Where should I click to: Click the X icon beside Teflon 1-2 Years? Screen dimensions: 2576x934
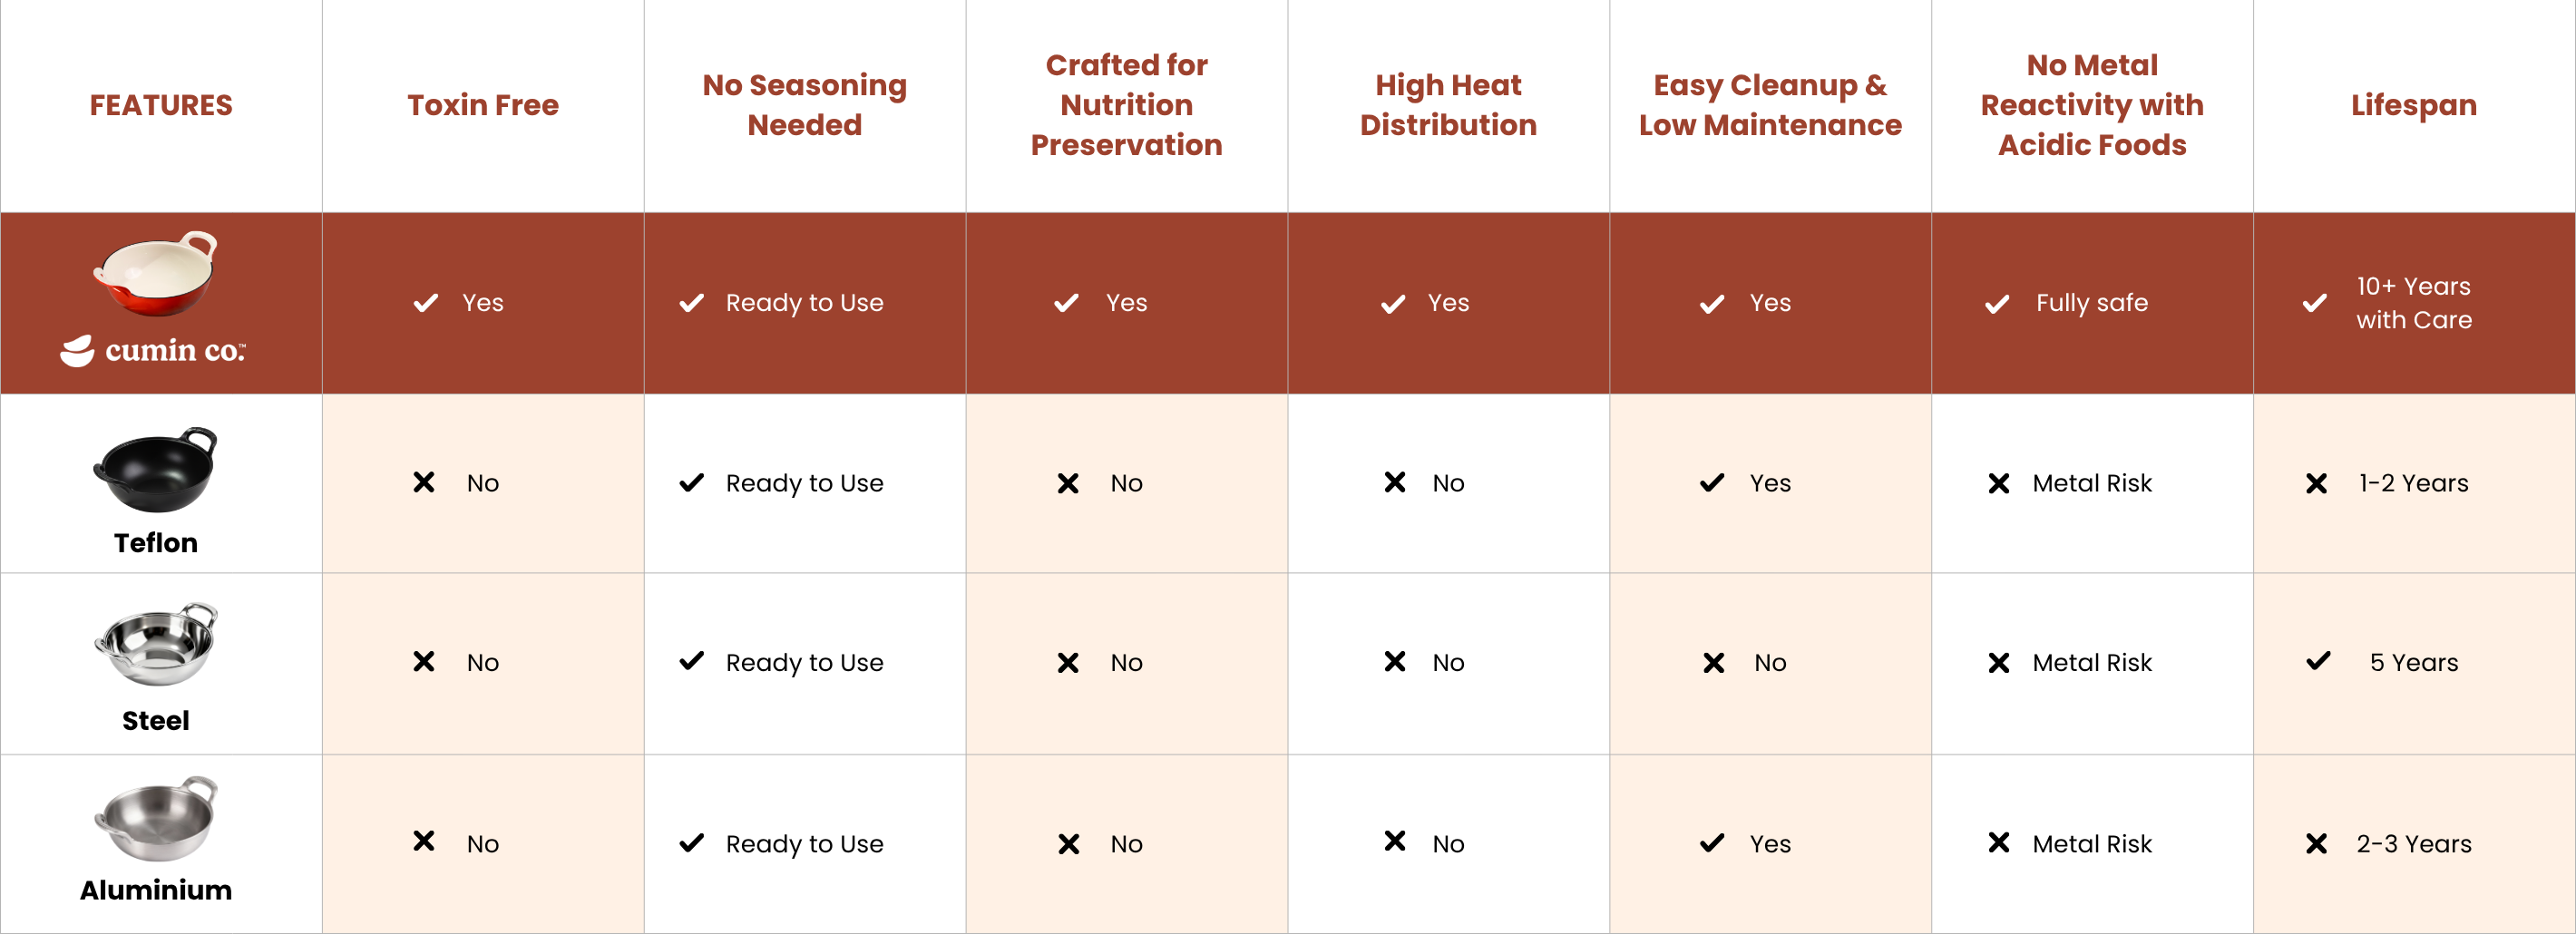[x=2316, y=484]
